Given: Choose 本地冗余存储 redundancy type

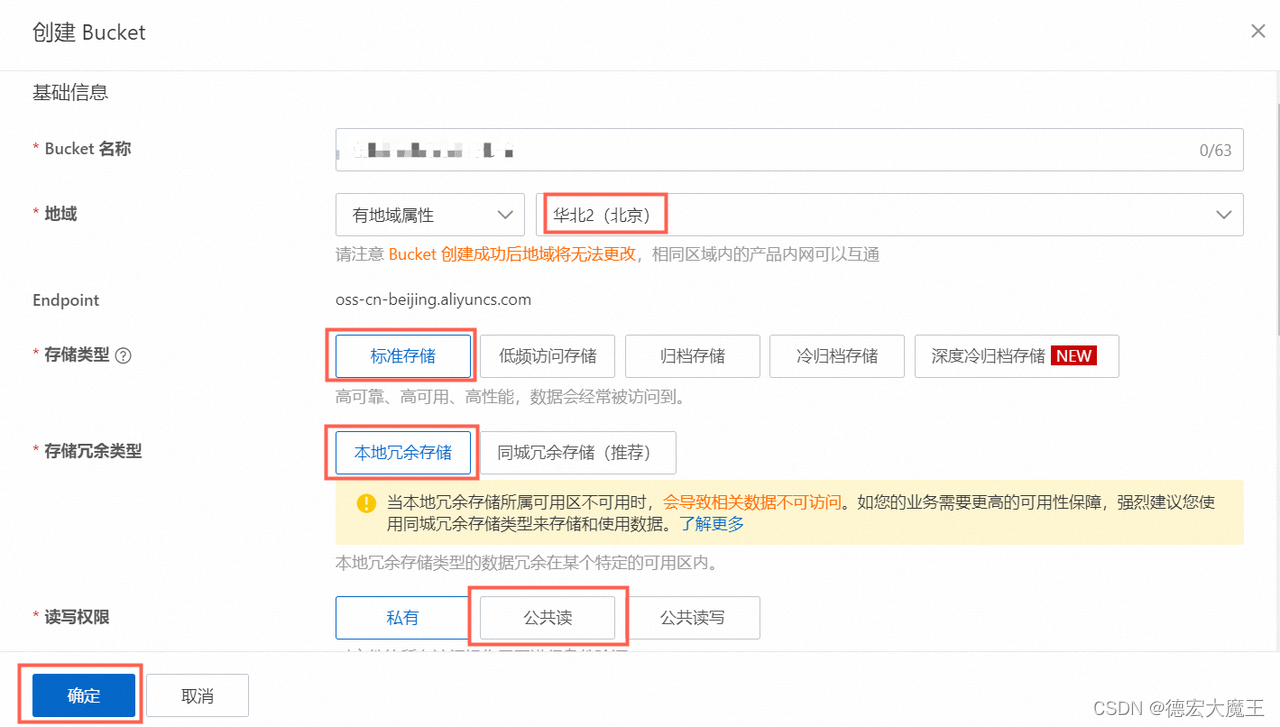Looking at the screenshot, I should tap(403, 452).
